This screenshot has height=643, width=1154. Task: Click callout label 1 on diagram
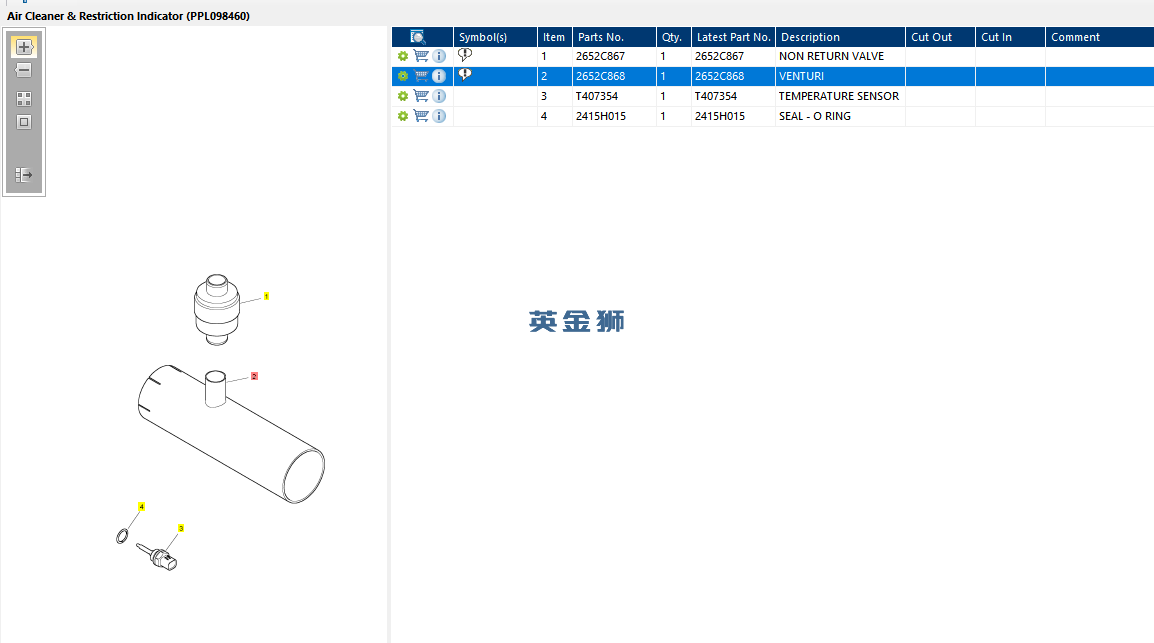[266, 296]
